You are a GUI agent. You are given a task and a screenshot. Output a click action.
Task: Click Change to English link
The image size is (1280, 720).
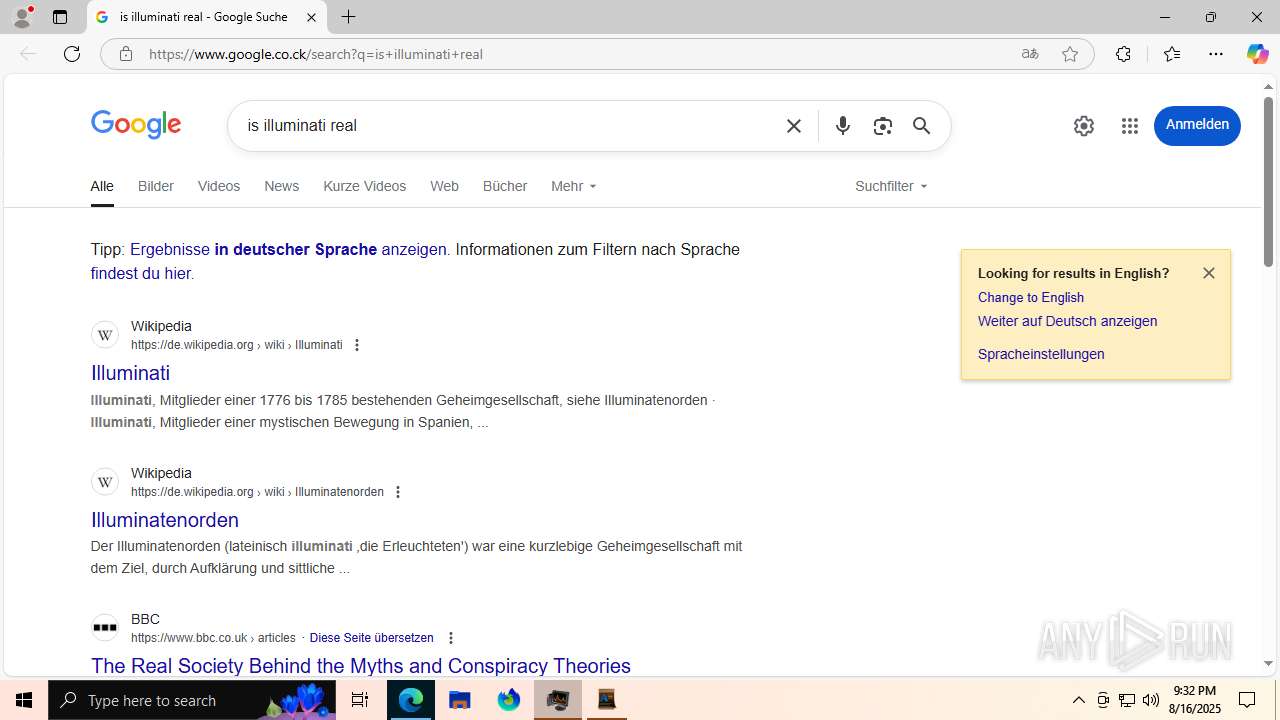1031,297
